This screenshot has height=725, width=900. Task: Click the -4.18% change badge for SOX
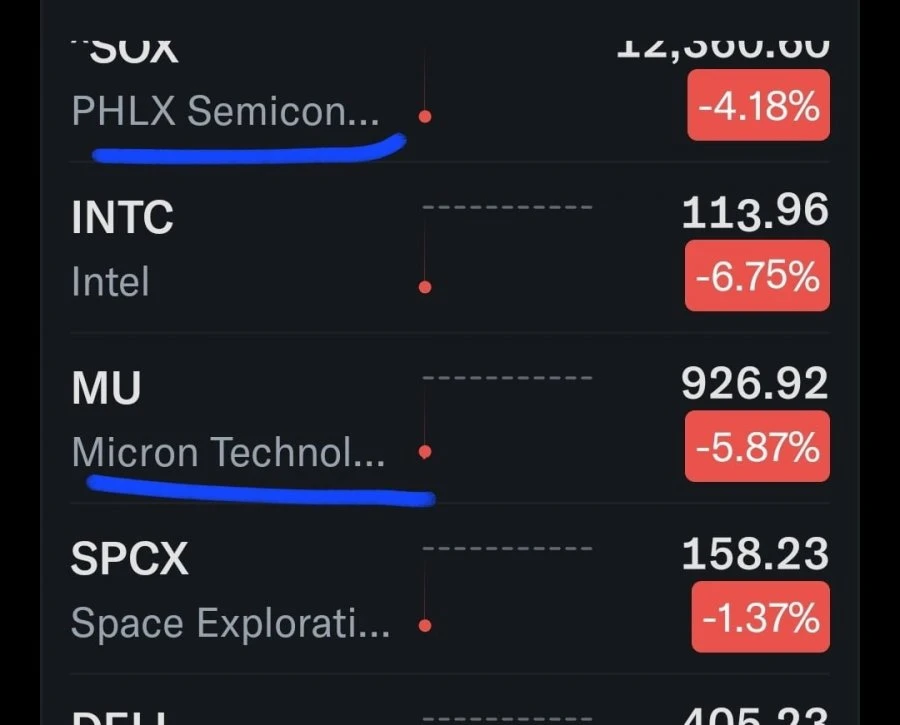(758, 105)
